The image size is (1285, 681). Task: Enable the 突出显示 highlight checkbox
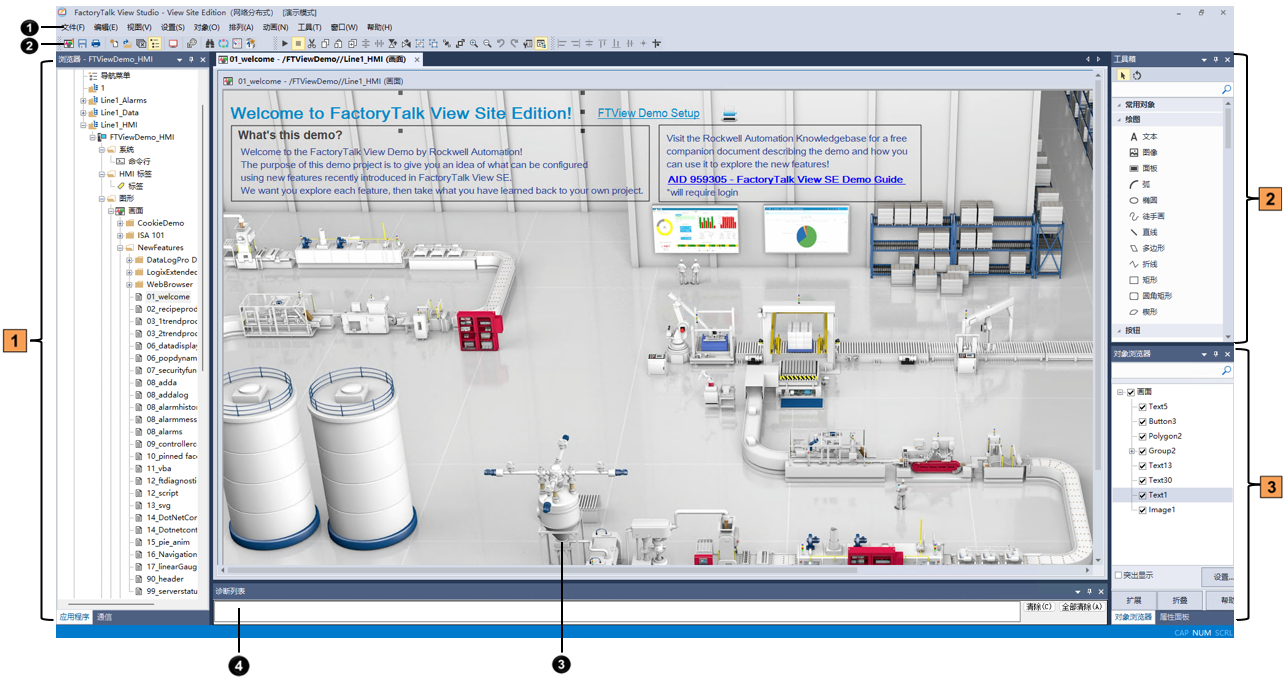coord(1118,575)
